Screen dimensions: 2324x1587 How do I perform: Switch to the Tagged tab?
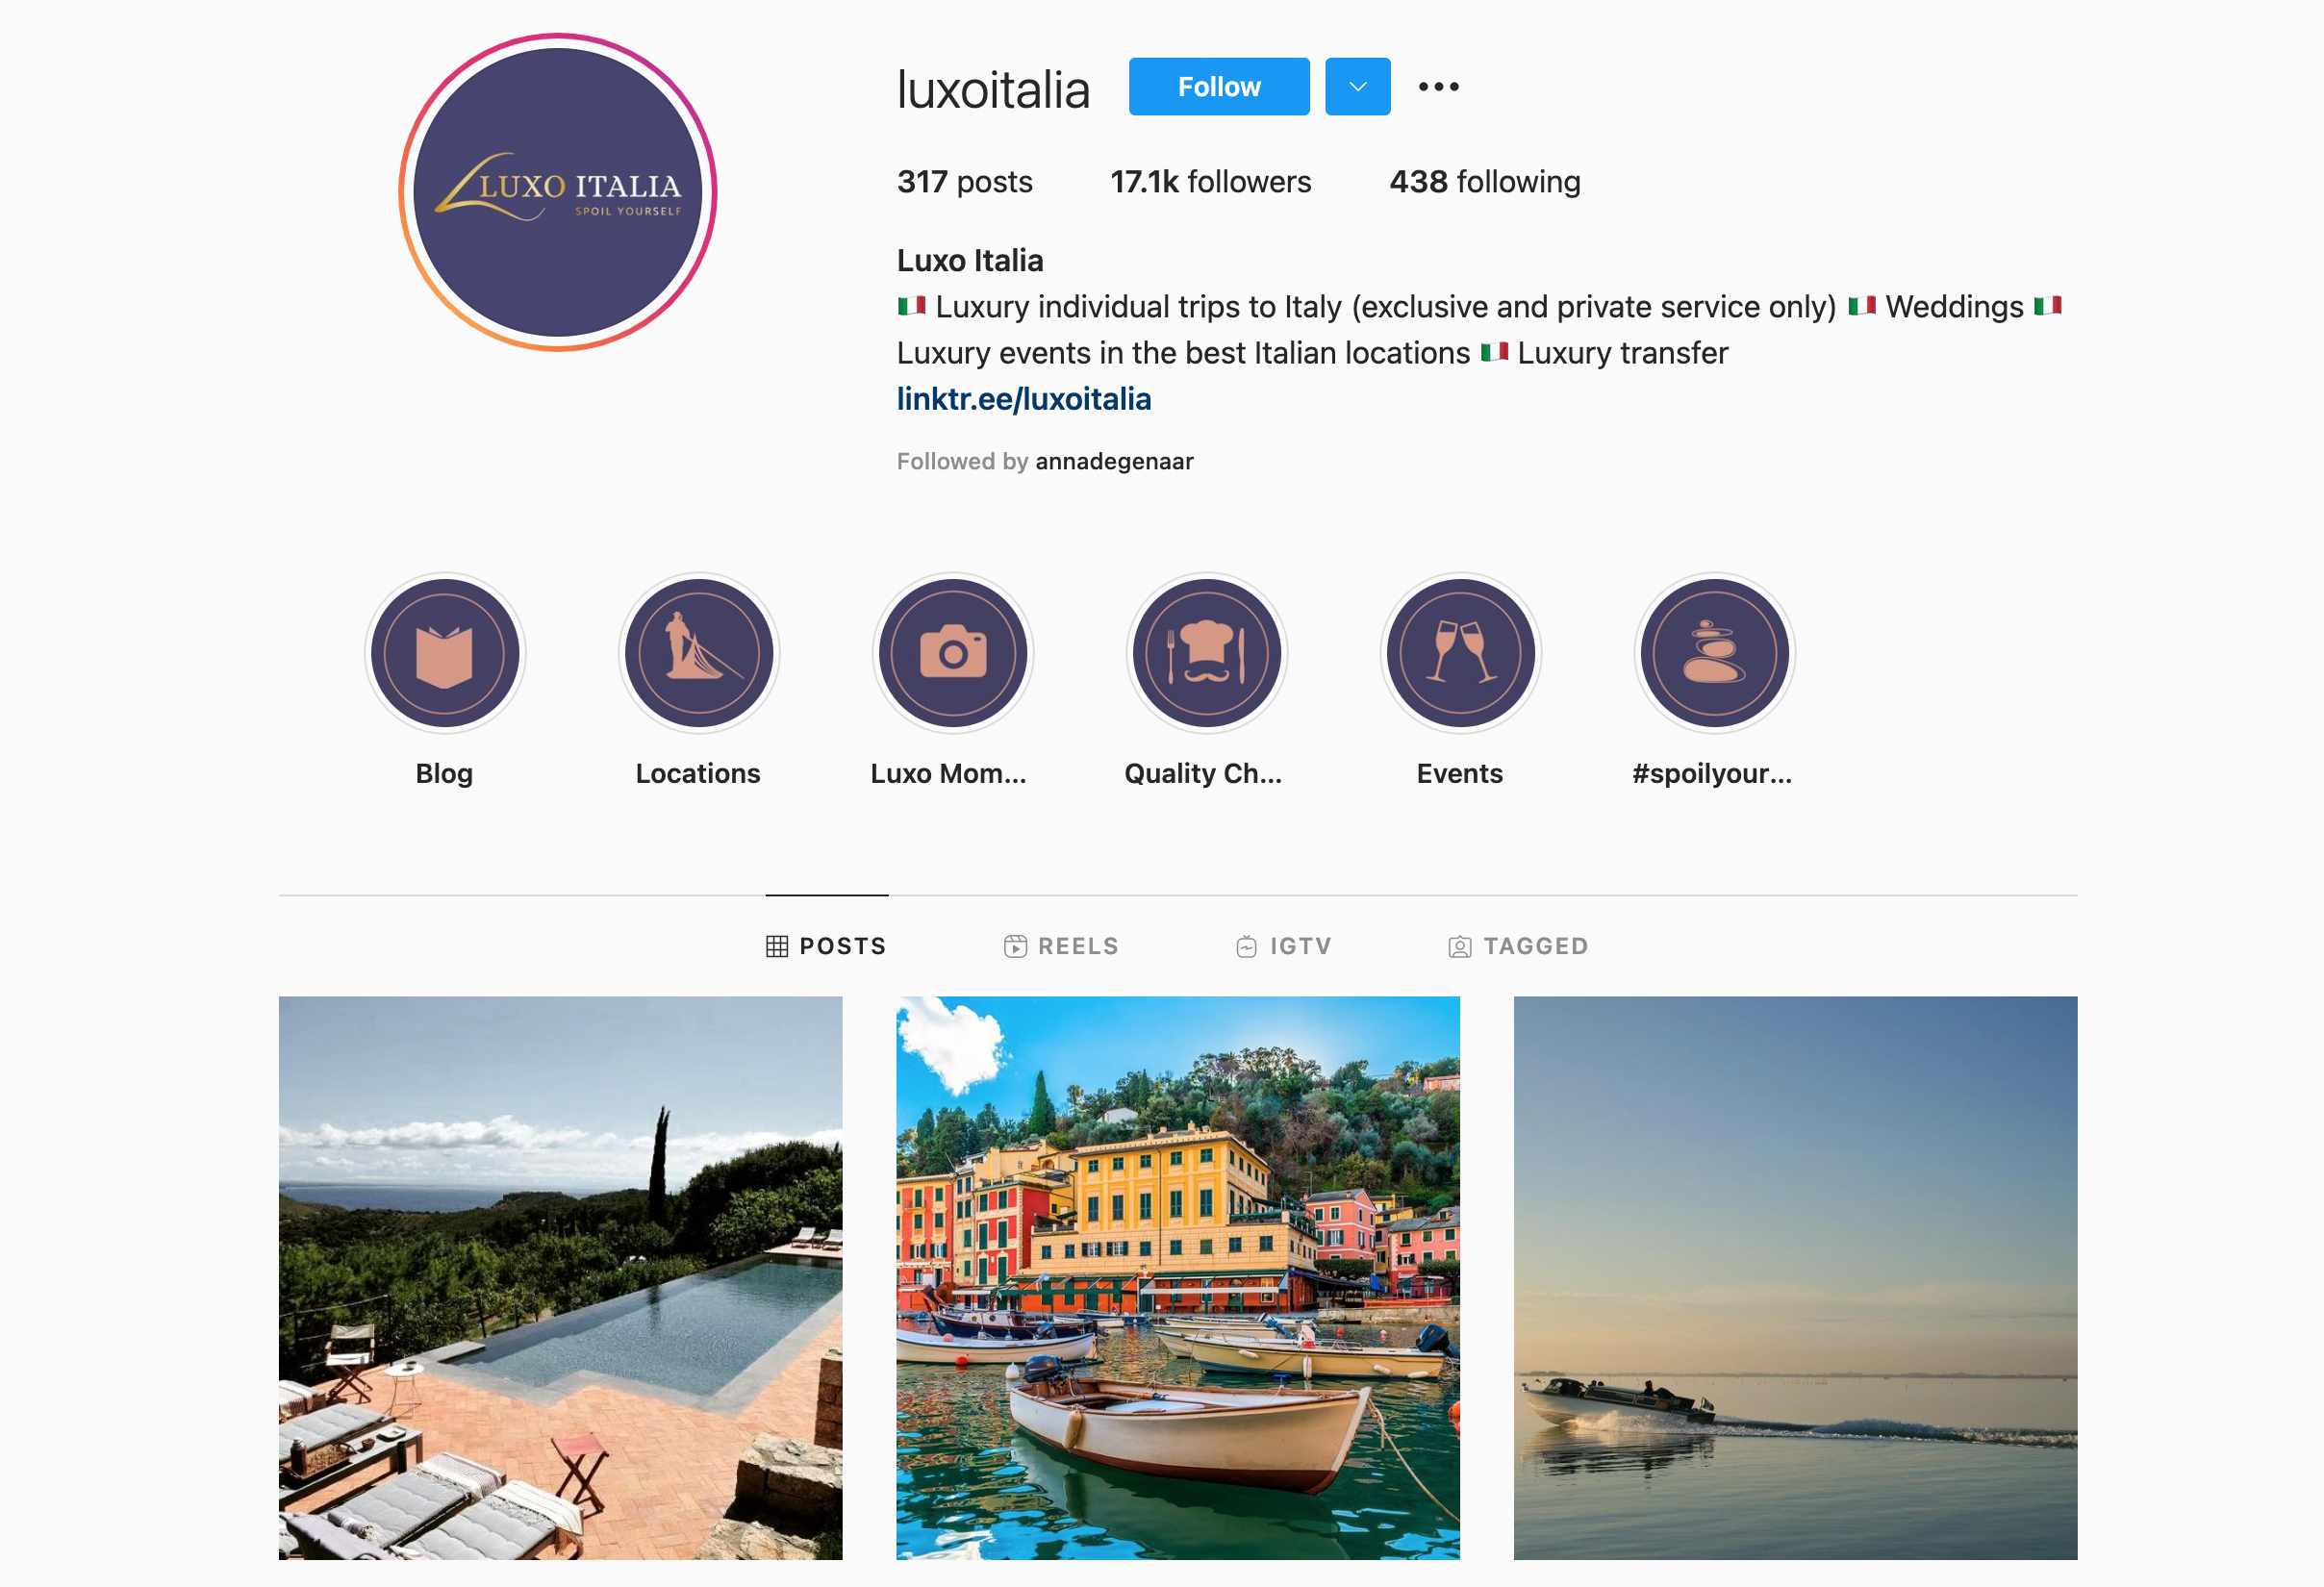pyautogui.click(x=1518, y=946)
